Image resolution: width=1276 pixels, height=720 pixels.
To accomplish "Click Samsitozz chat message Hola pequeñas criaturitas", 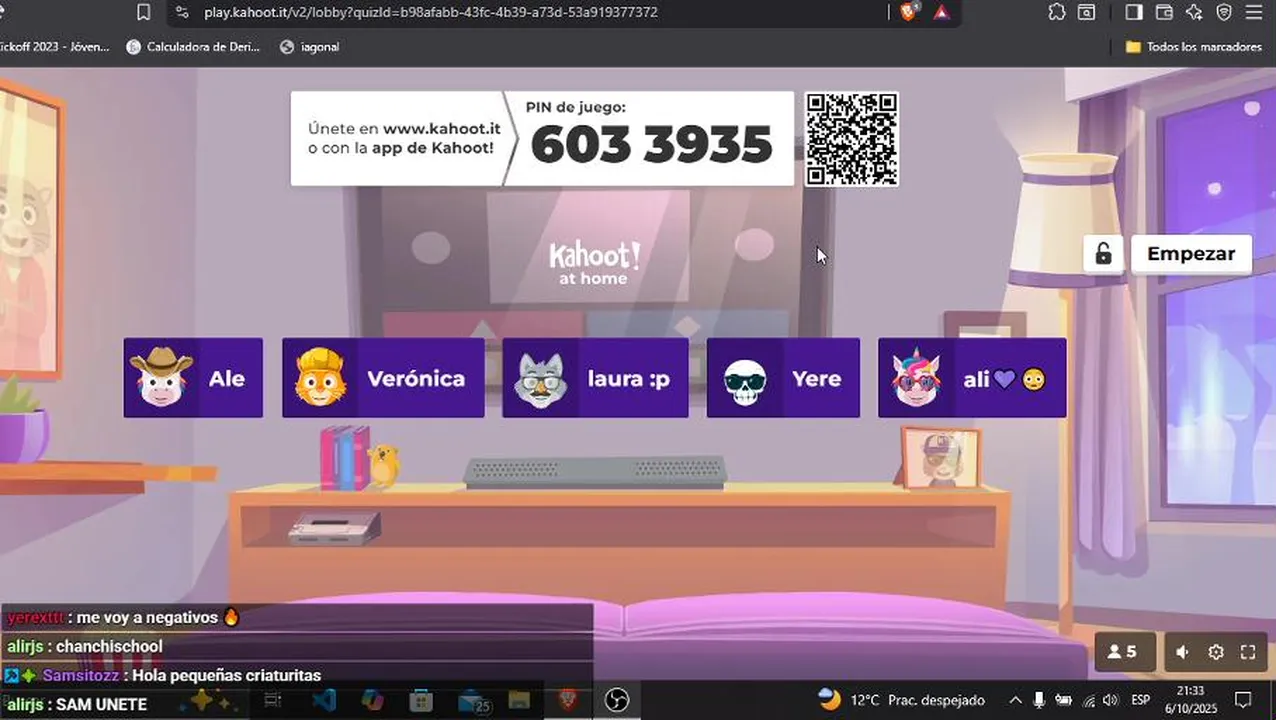I will coord(226,676).
